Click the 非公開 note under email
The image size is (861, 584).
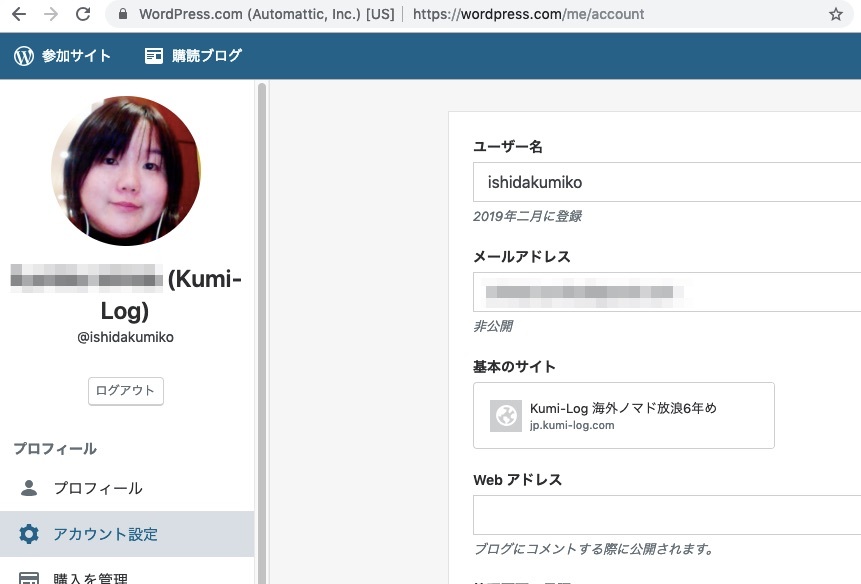tap(493, 327)
